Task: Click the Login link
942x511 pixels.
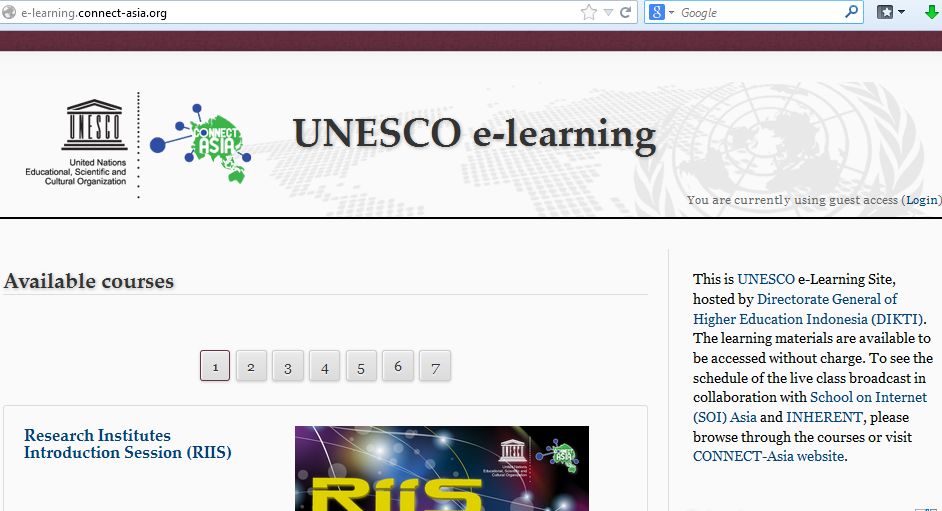Action: (921, 200)
